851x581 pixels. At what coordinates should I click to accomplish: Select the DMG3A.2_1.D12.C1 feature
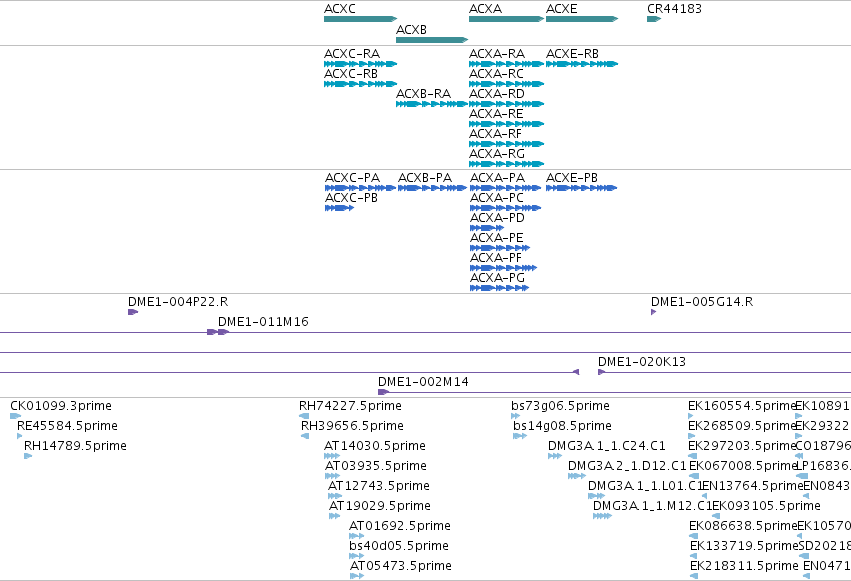tap(577, 476)
